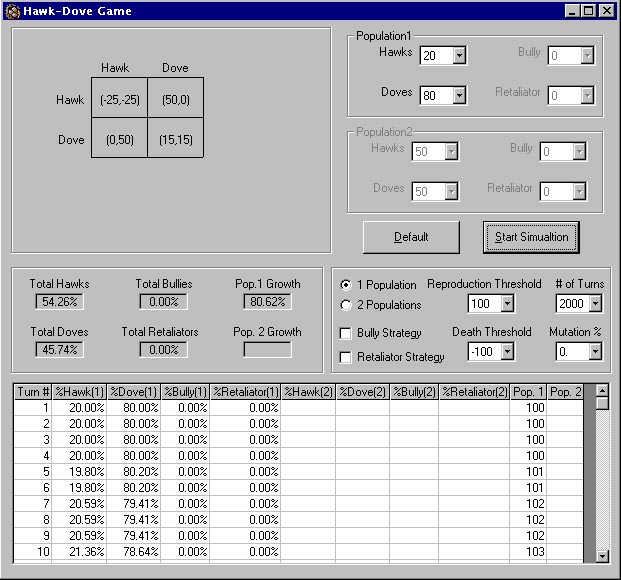Screen dimensions: 621x580
Task: Open Population1 Doves dropdown
Action: tap(459, 95)
